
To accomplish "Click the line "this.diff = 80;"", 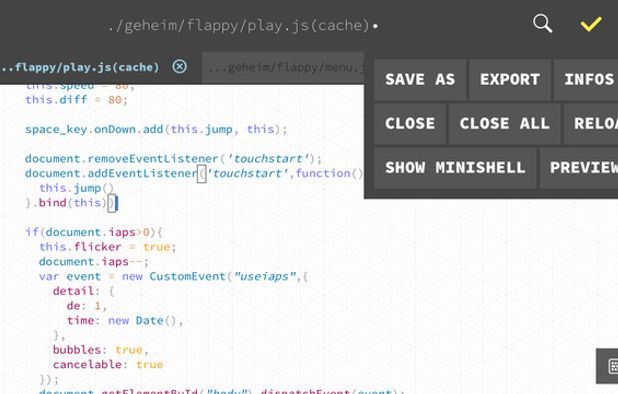I will (x=76, y=100).
